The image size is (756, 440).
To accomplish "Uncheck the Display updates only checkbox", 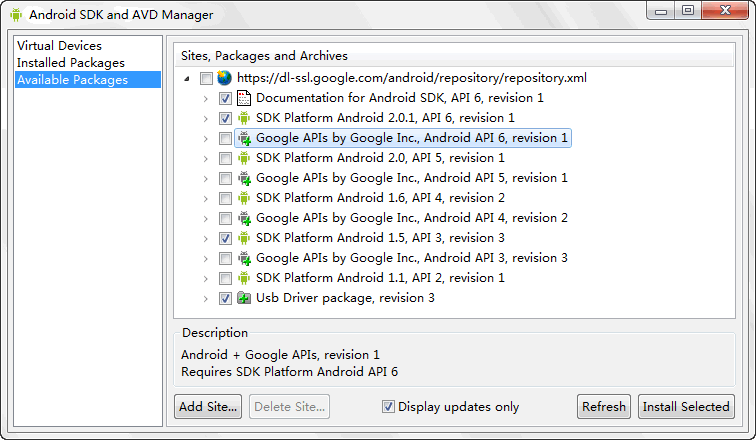I will click(388, 407).
